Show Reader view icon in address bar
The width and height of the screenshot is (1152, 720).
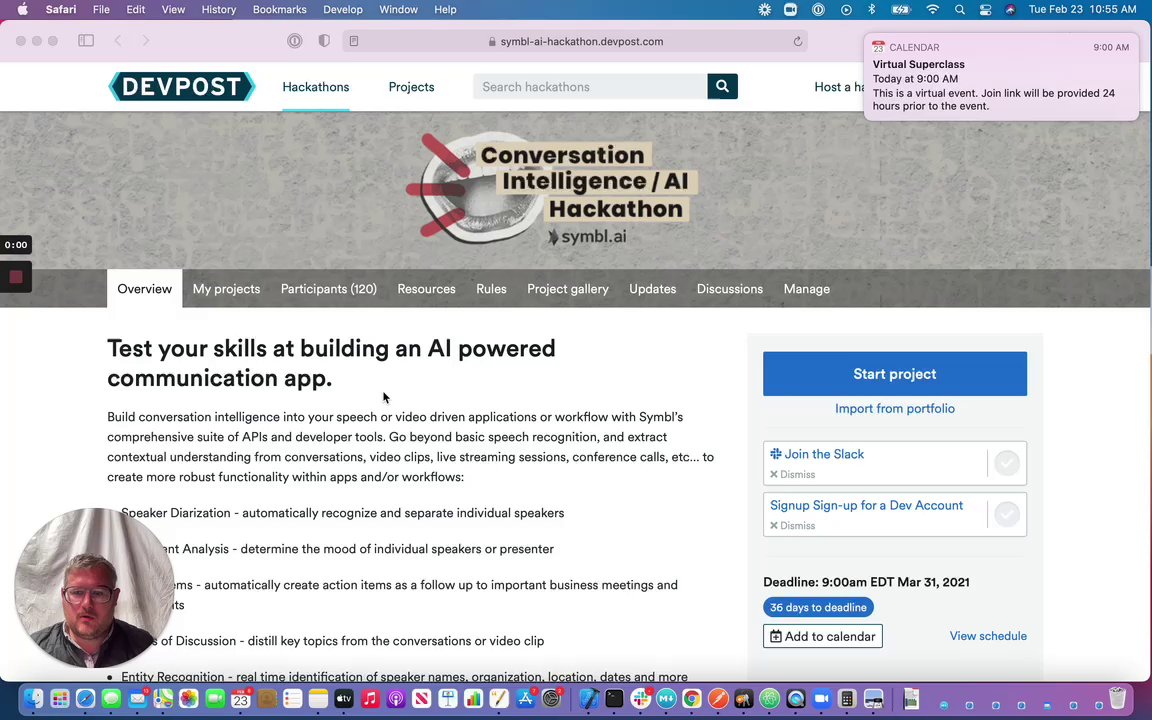pyautogui.click(x=354, y=41)
